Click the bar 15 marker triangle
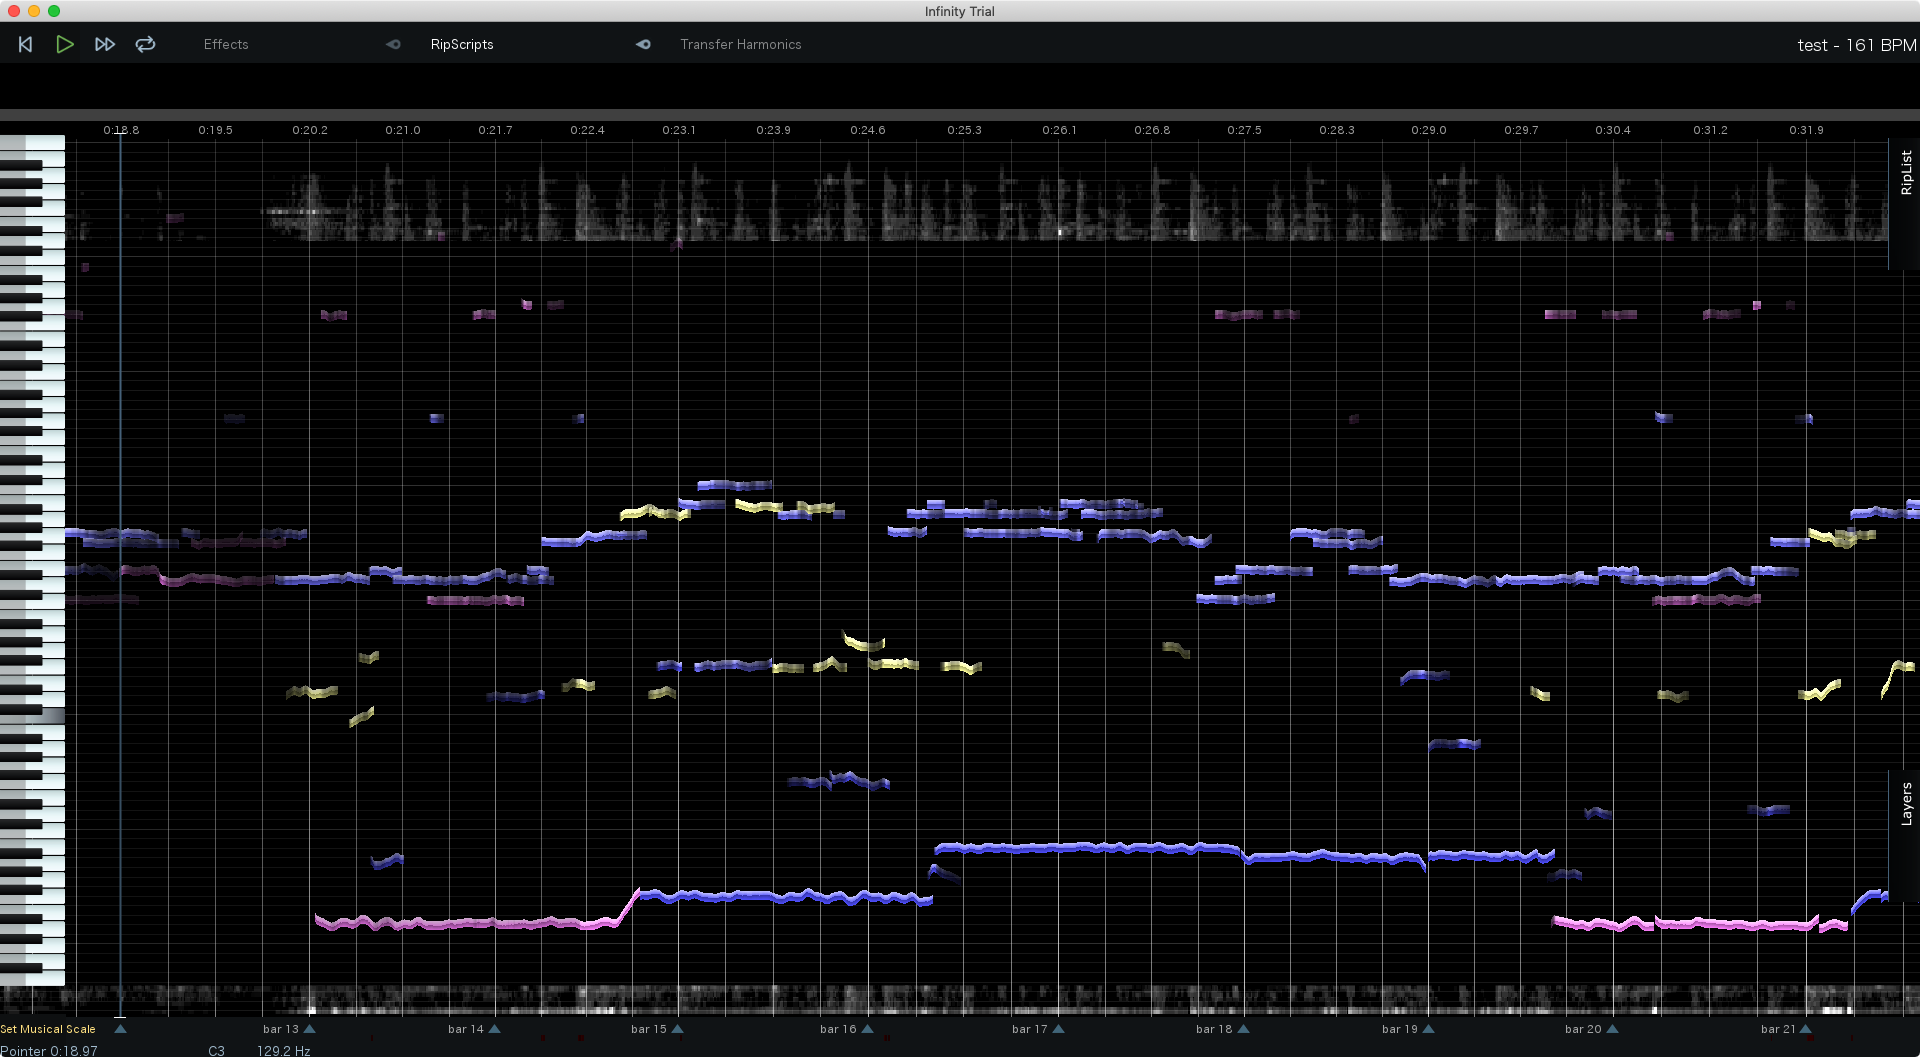 678,1029
